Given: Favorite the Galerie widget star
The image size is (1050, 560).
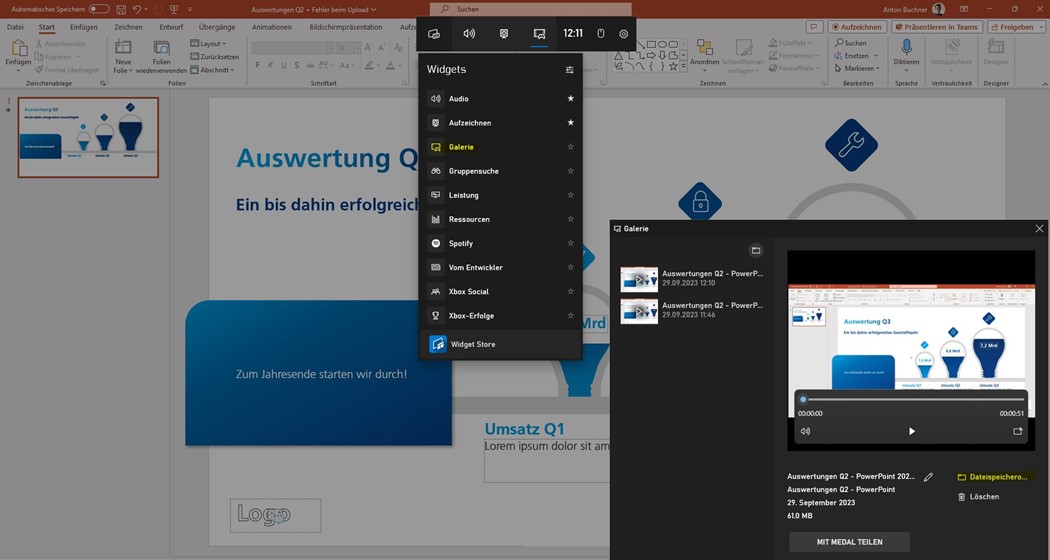Looking at the screenshot, I should click(571, 147).
